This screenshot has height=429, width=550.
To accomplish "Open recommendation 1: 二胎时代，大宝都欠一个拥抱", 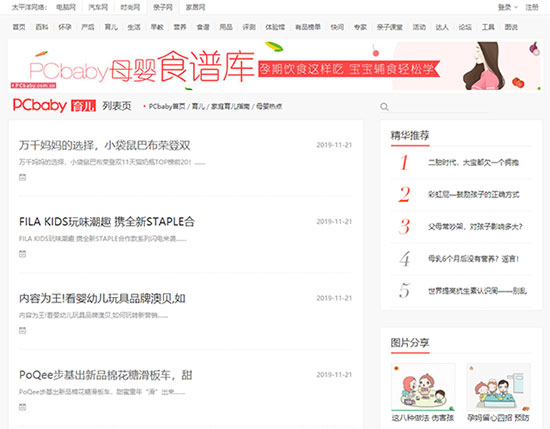I will [473, 162].
